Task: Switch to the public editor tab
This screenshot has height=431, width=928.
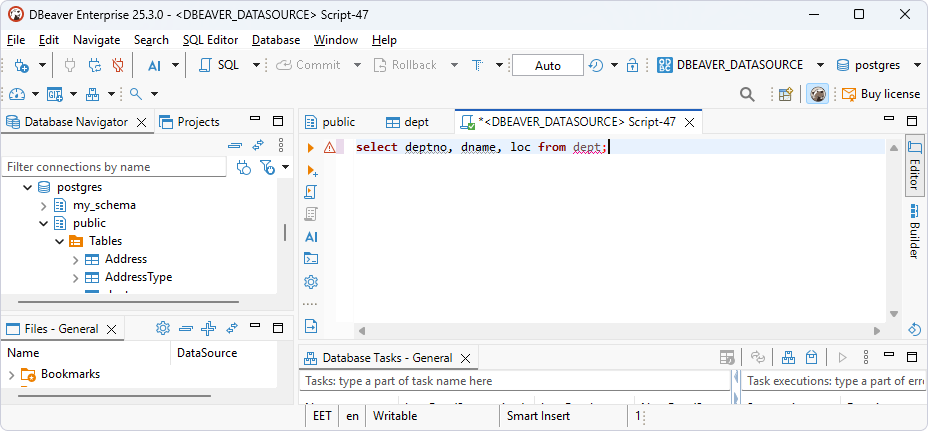Action: coord(330,123)
